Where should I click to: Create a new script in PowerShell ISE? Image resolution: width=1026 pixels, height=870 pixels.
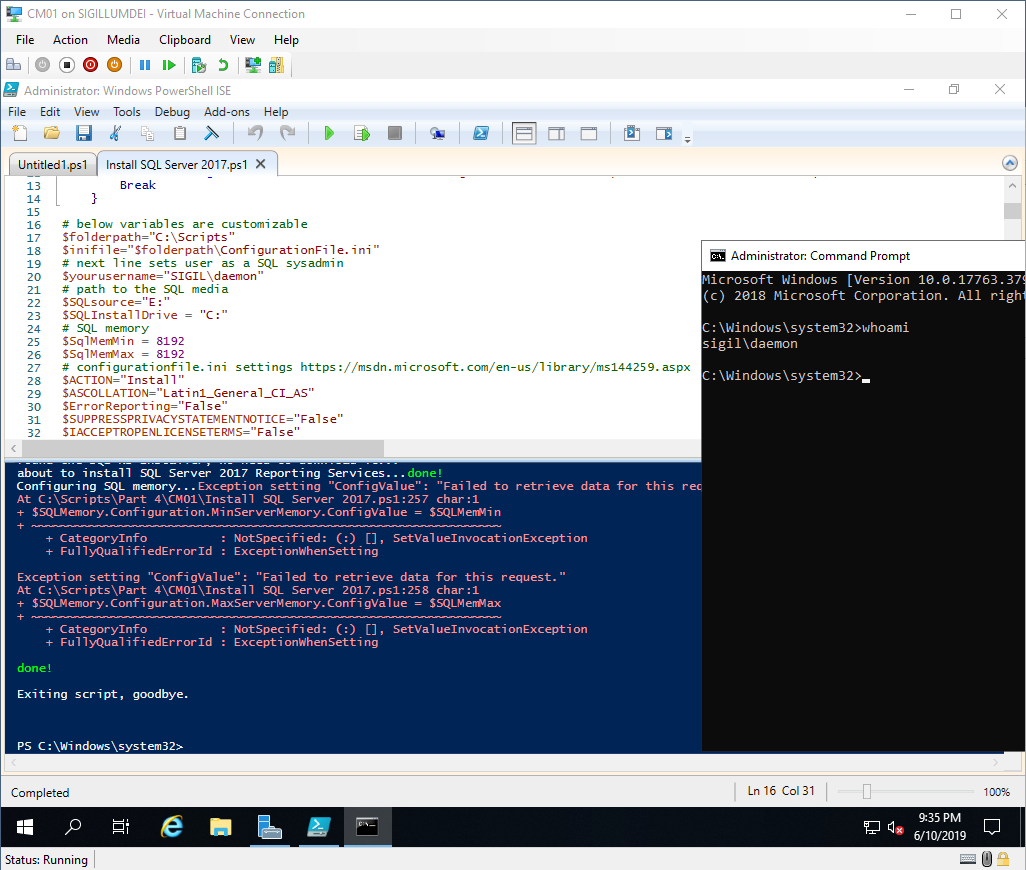coord(20,133)
